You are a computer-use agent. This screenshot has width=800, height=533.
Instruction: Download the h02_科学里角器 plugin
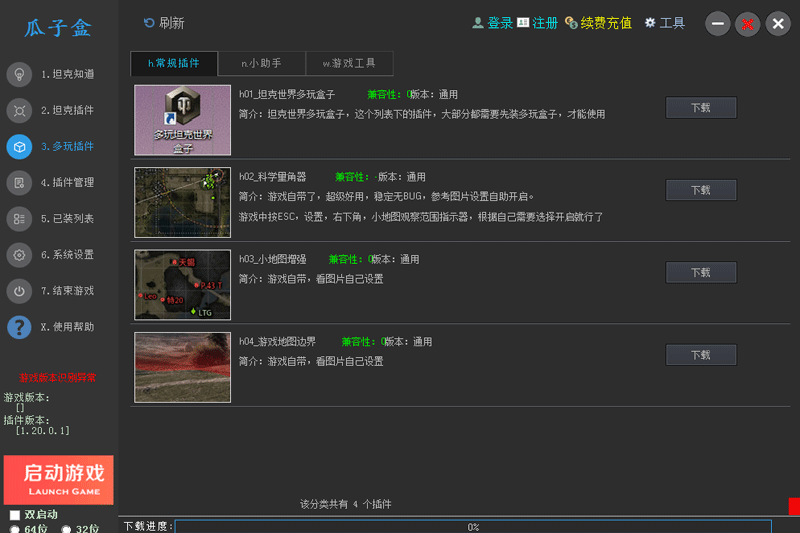701,190
